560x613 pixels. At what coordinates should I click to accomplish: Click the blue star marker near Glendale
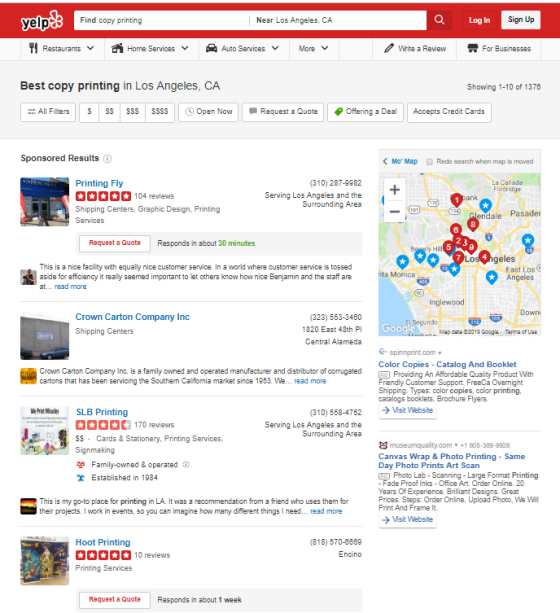(485, 205)
